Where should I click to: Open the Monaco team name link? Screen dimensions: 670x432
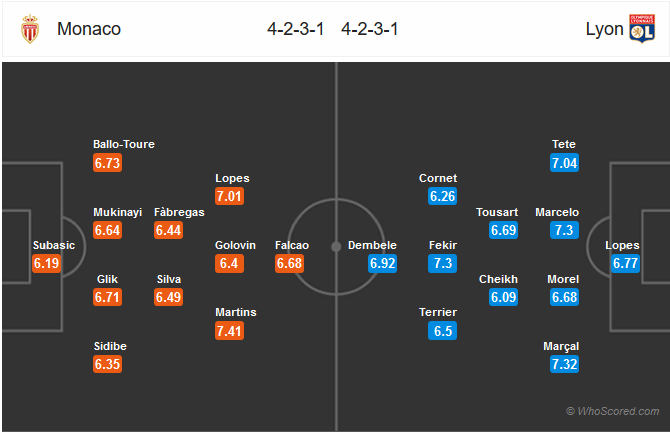89,29
